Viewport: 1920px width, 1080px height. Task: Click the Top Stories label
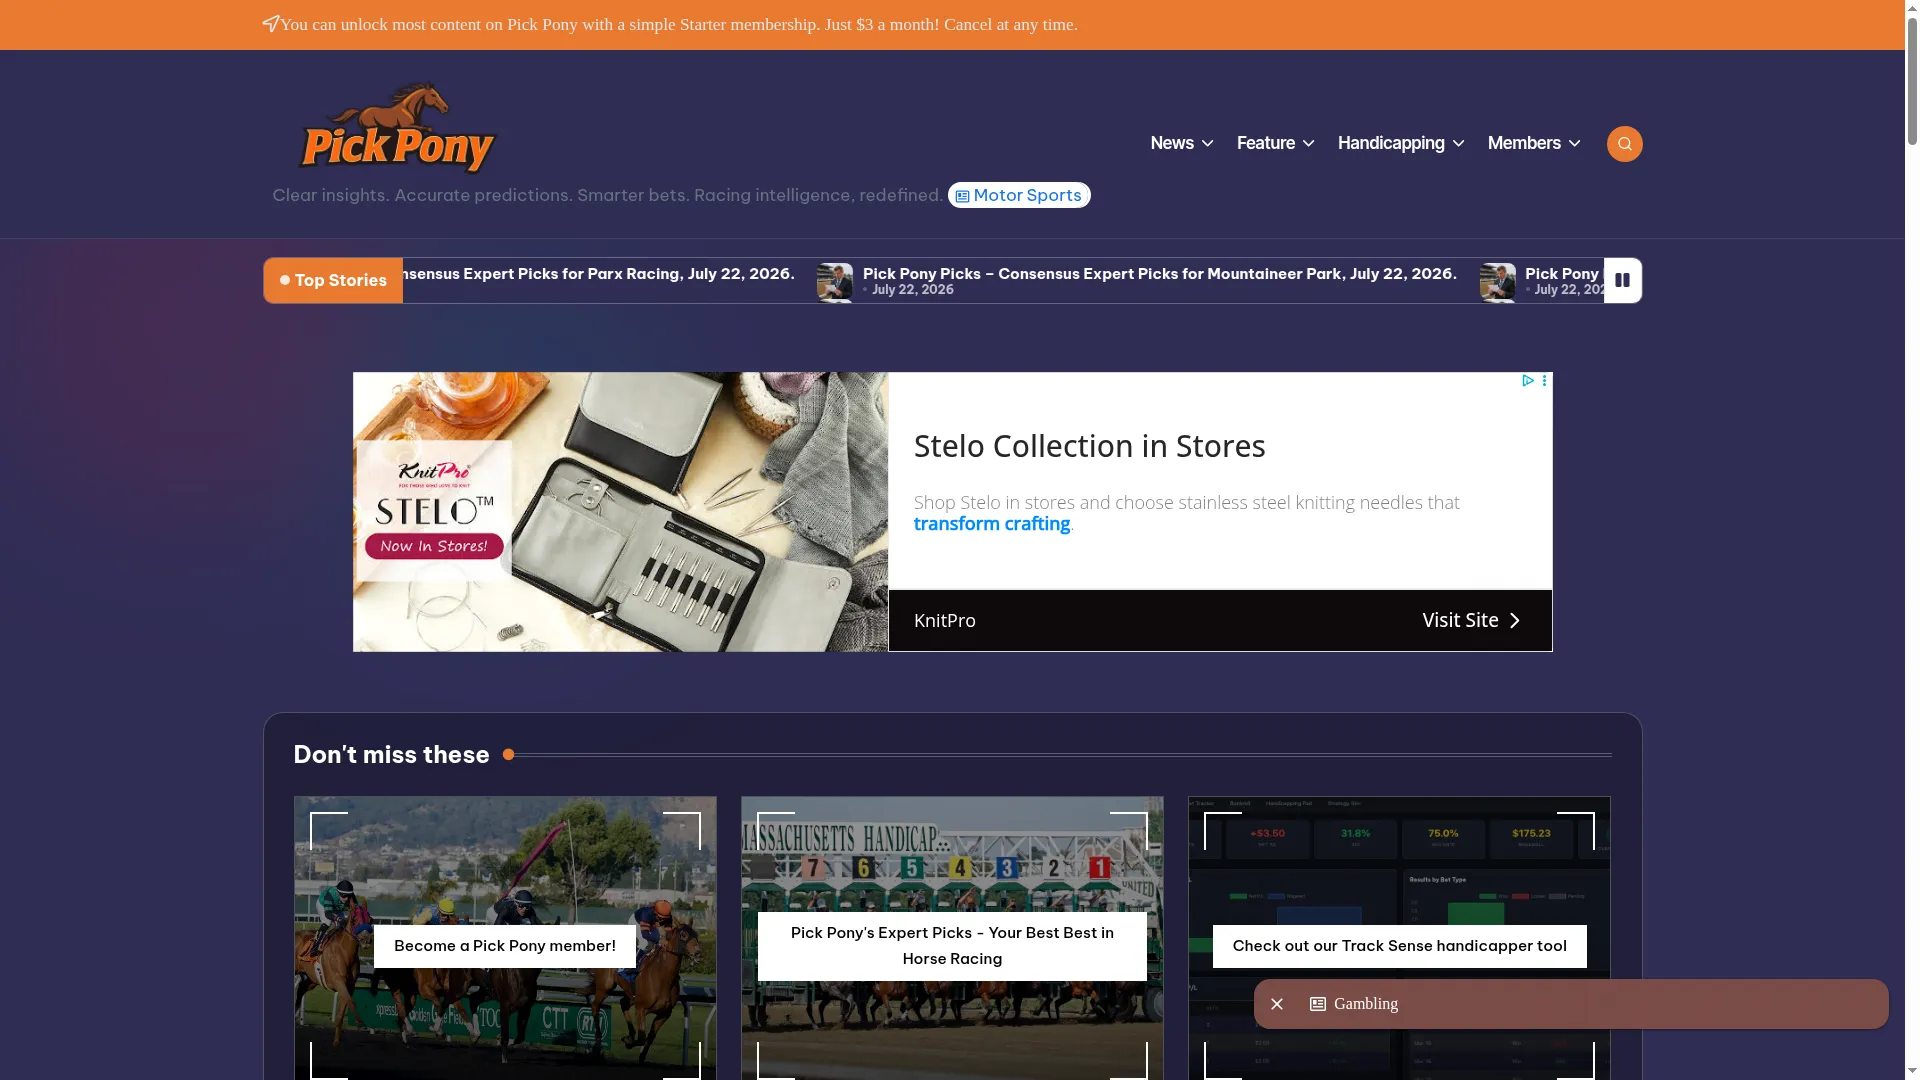[333, 281]
